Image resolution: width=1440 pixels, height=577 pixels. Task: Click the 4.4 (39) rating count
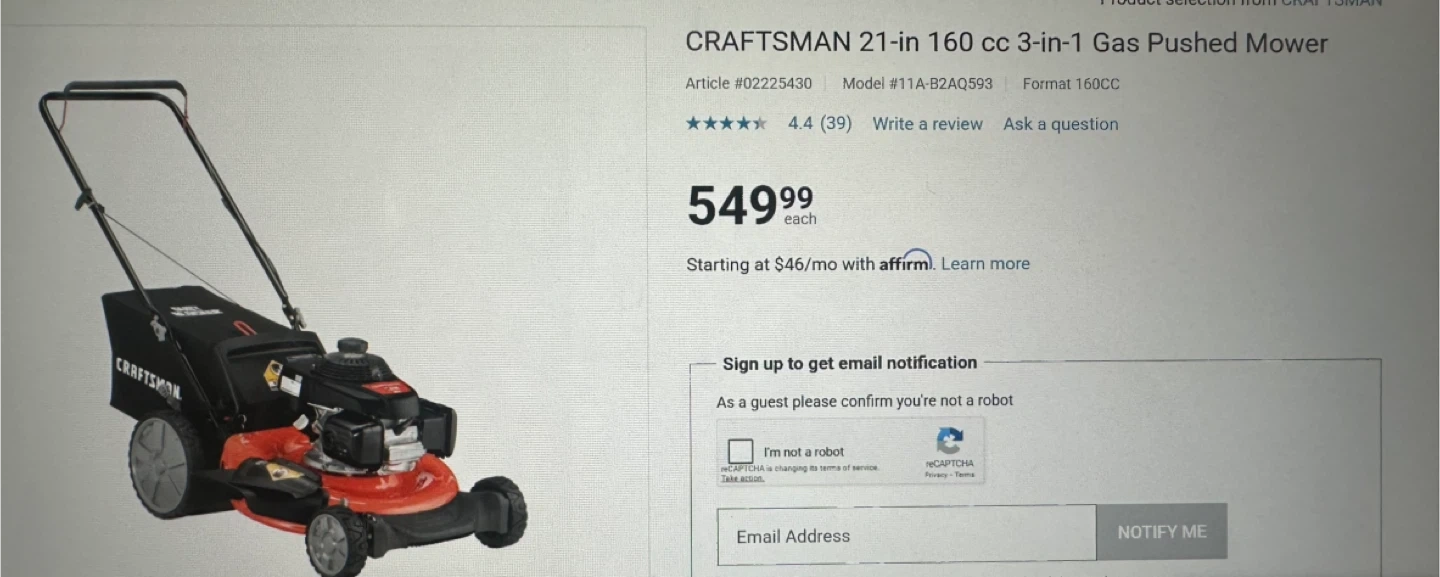coord(820,124)
